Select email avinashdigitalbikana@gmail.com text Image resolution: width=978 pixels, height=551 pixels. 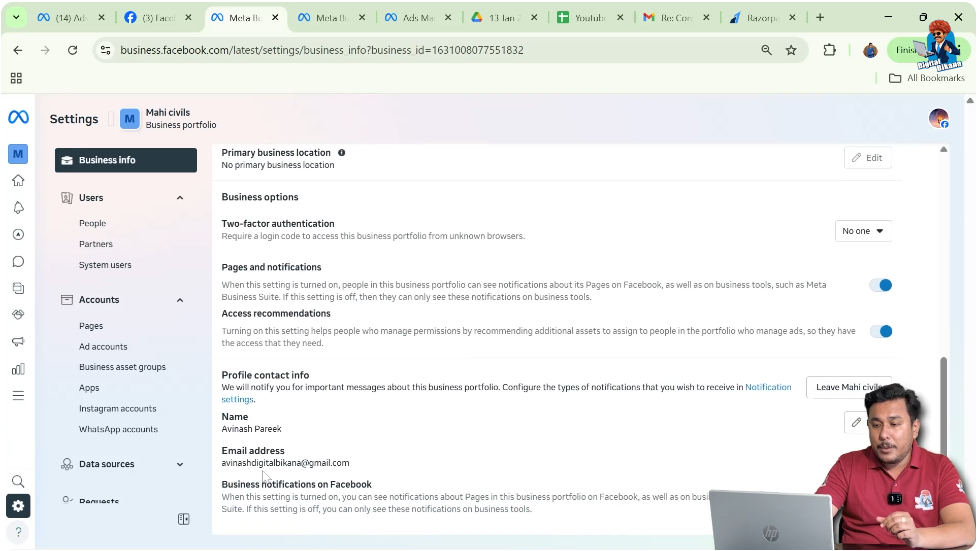click(x=285, y=463)
